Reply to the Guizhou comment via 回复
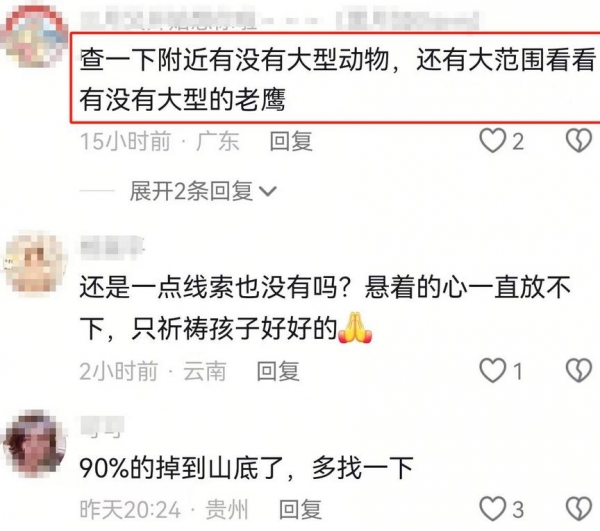600x531 pixels. coord(300,510)
